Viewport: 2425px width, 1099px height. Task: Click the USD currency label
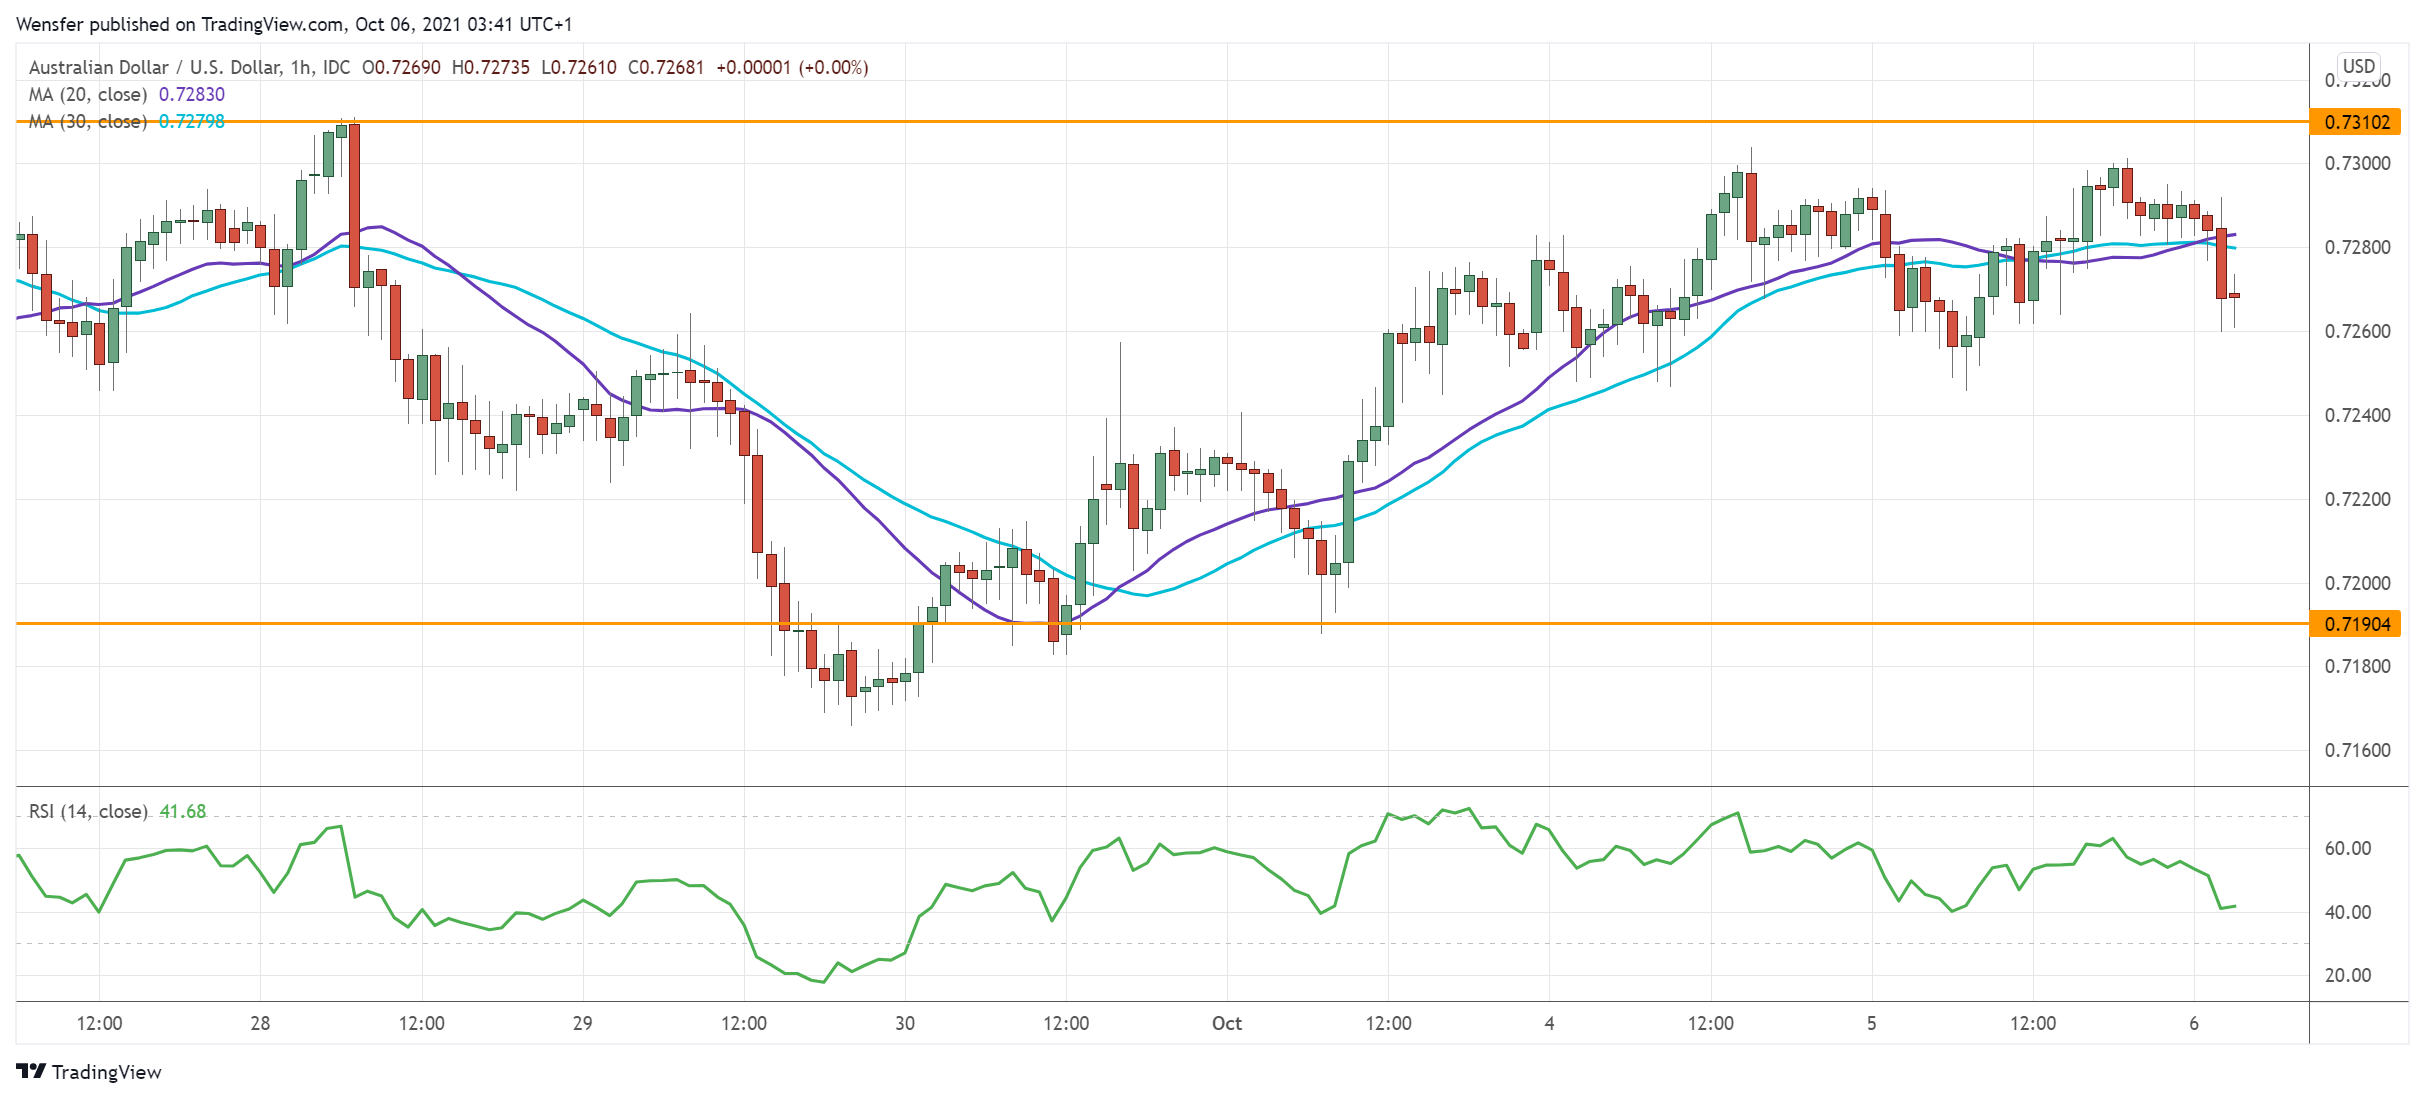(x=2358, y=66)
